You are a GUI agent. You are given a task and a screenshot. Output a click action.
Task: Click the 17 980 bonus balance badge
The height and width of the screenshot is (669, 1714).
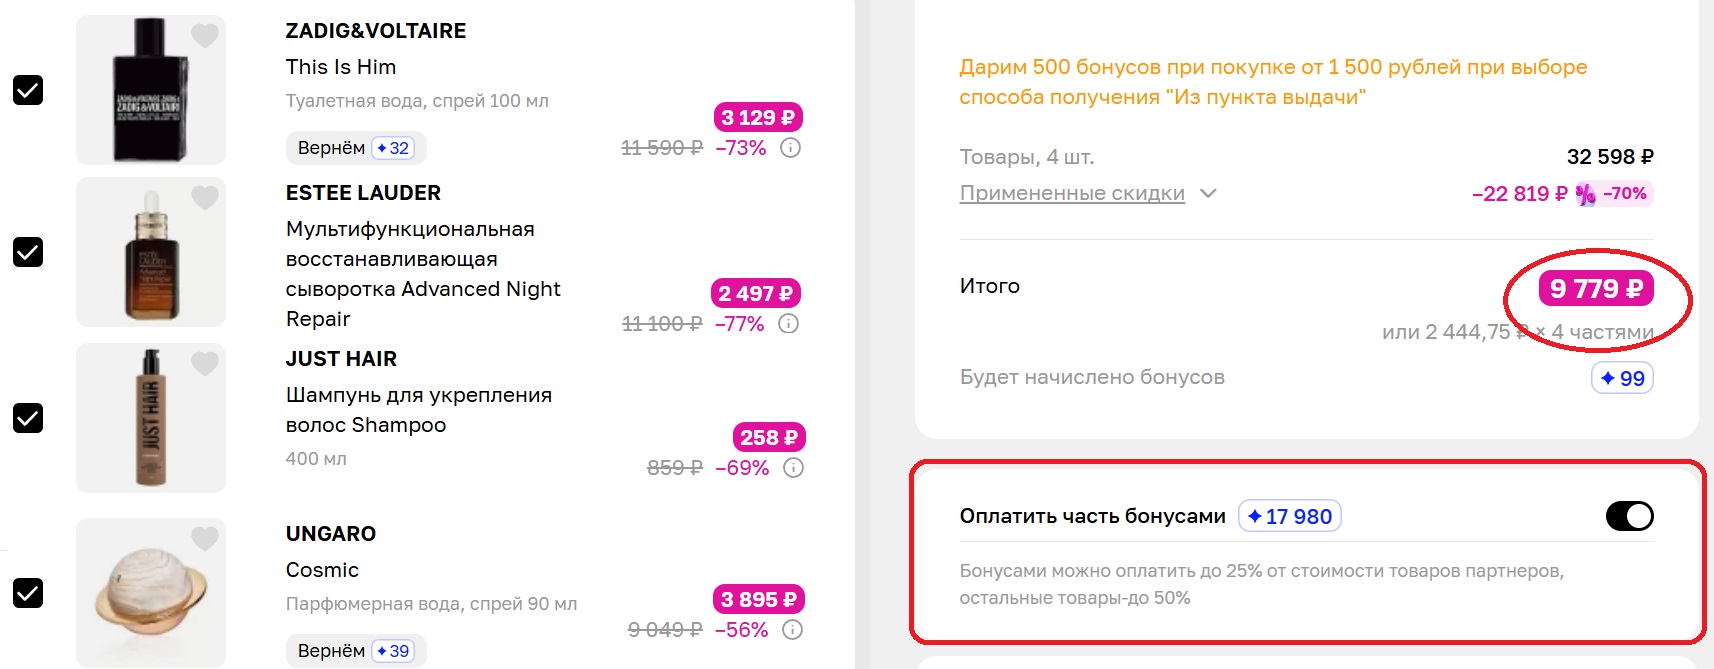point(1289,516)
